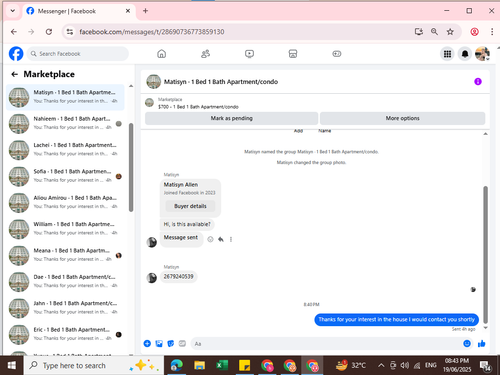Open more options for 'Message sent' bubble
The width and height of the screenshot is (500, 375).
click(231, 239)
